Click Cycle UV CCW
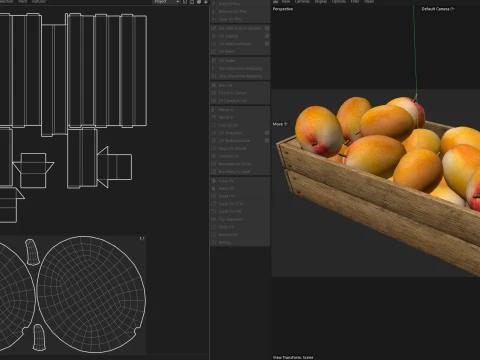Image resolution: width=480 pixels, height=360 pixels. pos(240,204)
